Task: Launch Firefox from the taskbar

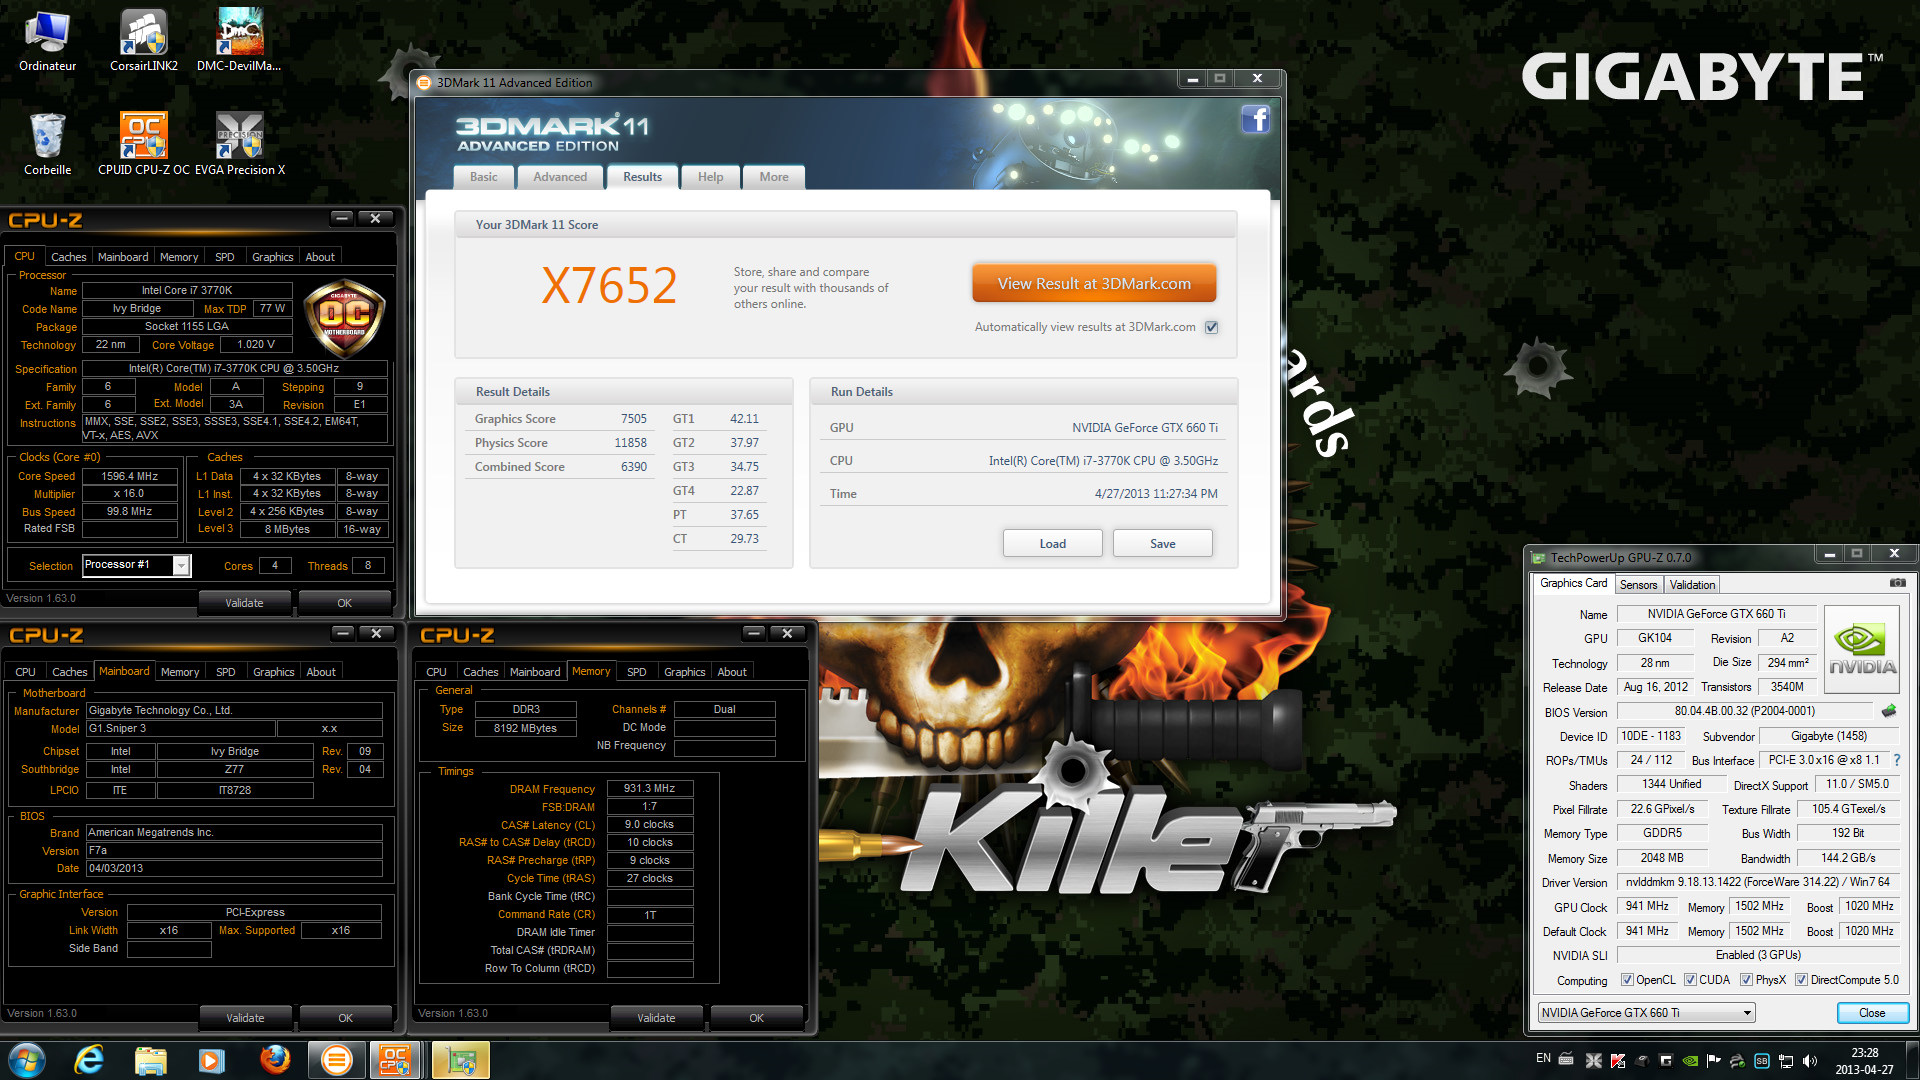Action: point(274,1060)
